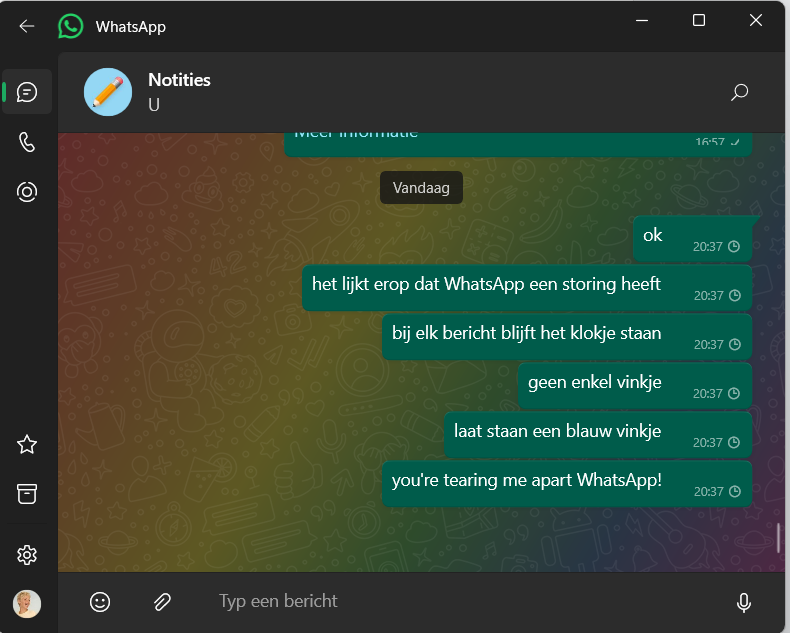Screen dimensions: 790x633
Task: Click clock icon on 'geen enkel vinkje' message
Action: 734,393
